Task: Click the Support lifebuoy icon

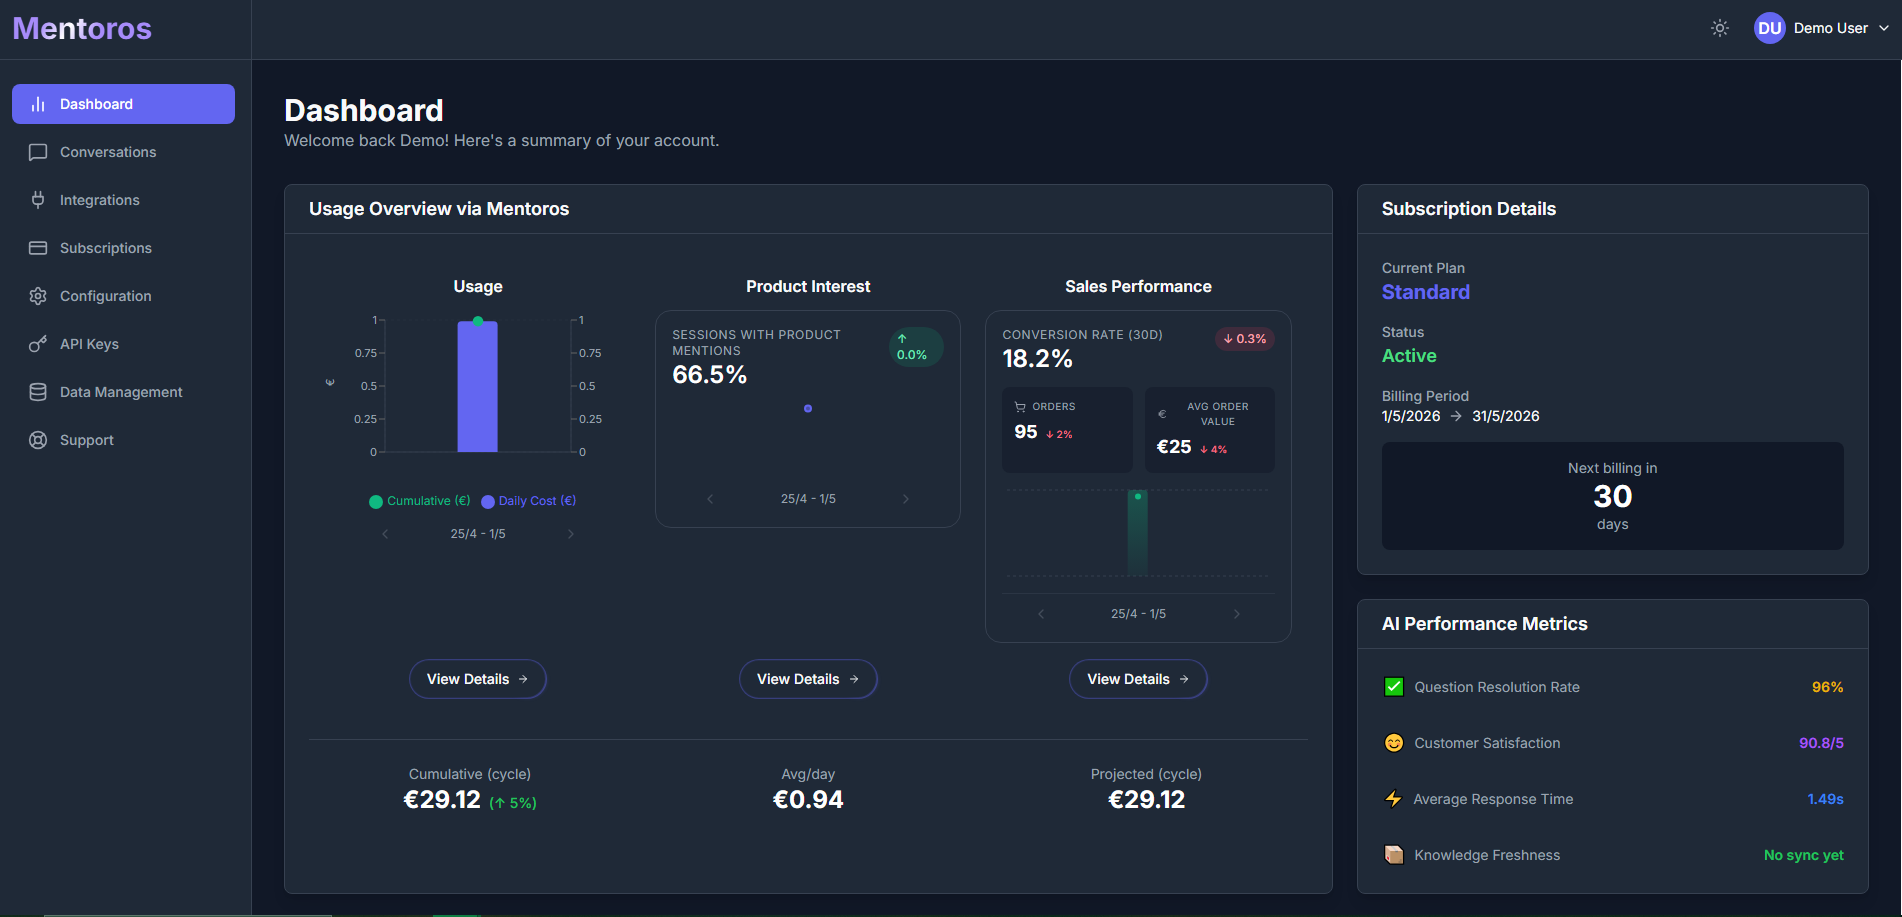Action: point(38,440)
